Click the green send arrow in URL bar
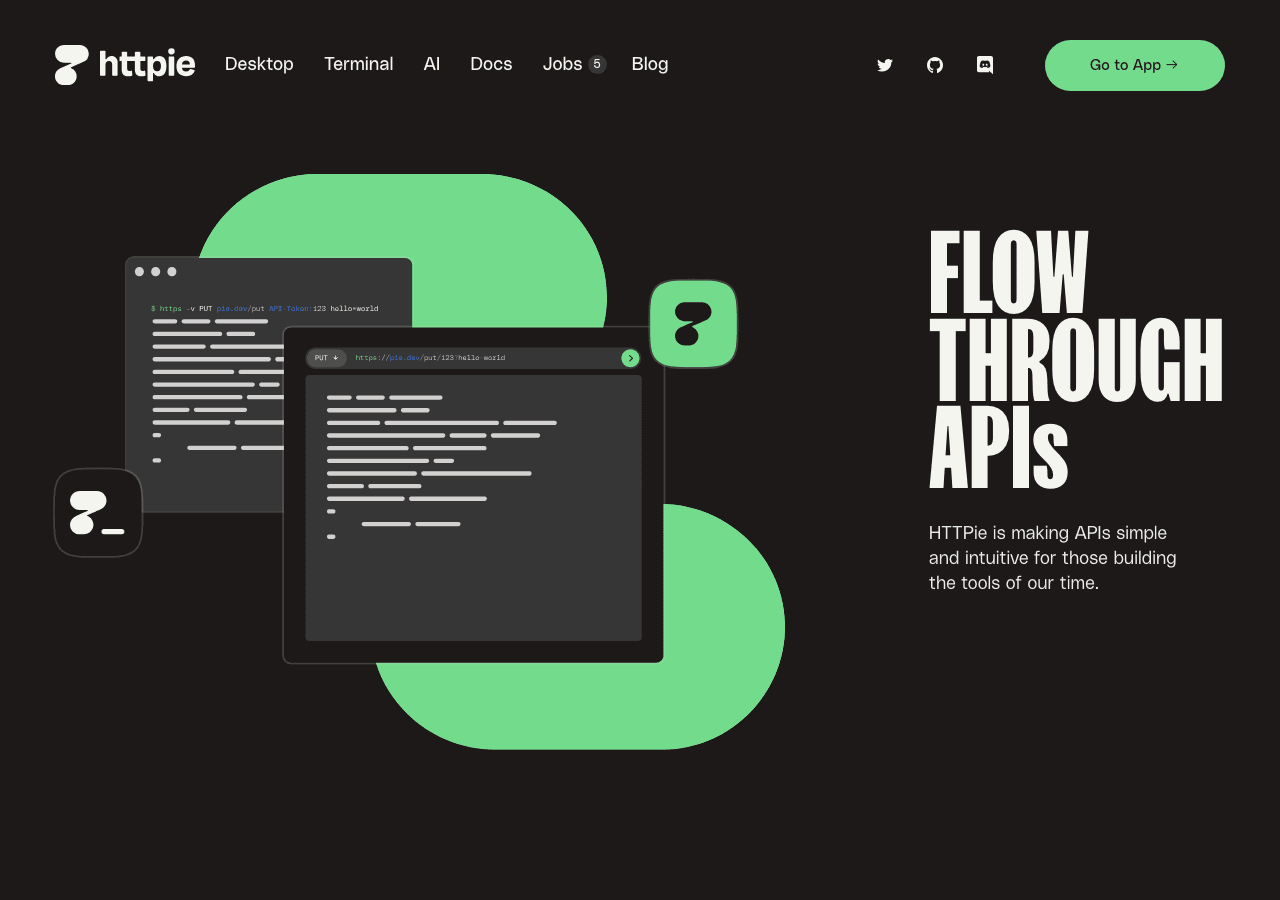Screen dimensions: 1280x900 click(x=630, y=358)
